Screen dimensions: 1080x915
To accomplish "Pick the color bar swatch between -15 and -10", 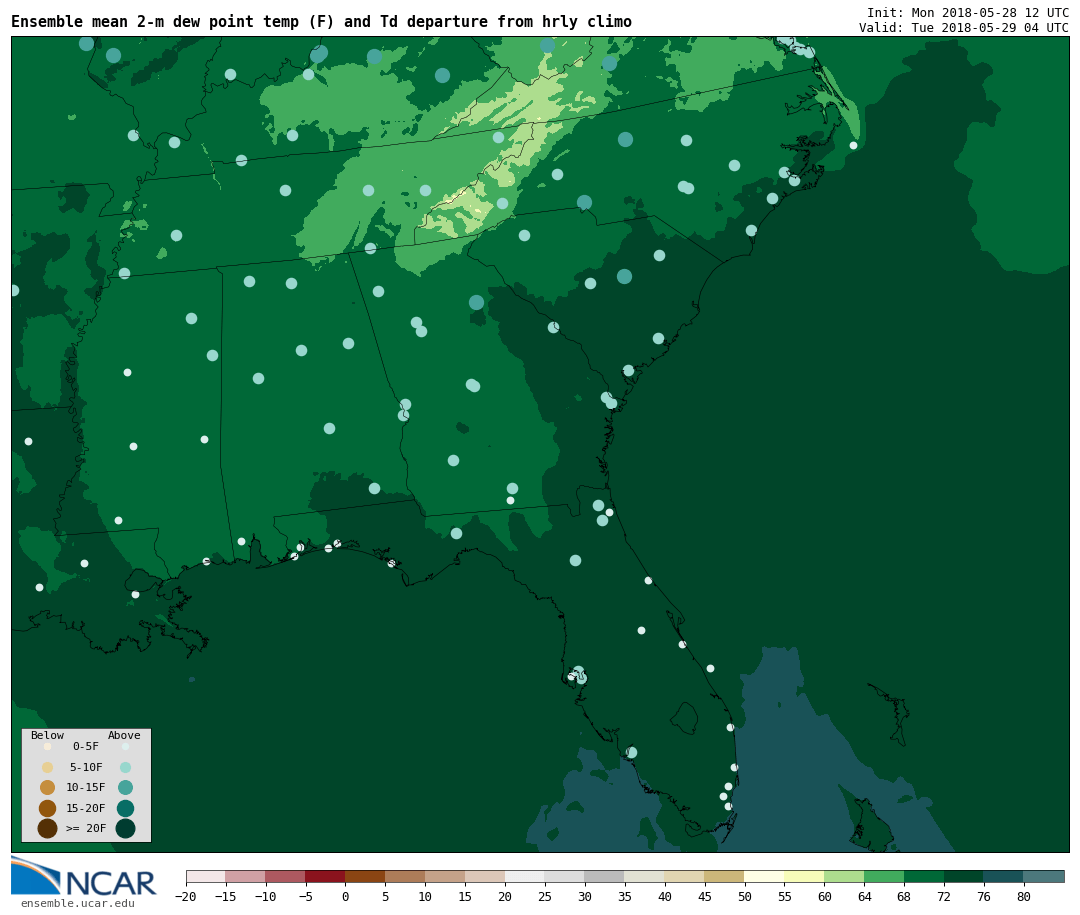I will pos(245,876).
